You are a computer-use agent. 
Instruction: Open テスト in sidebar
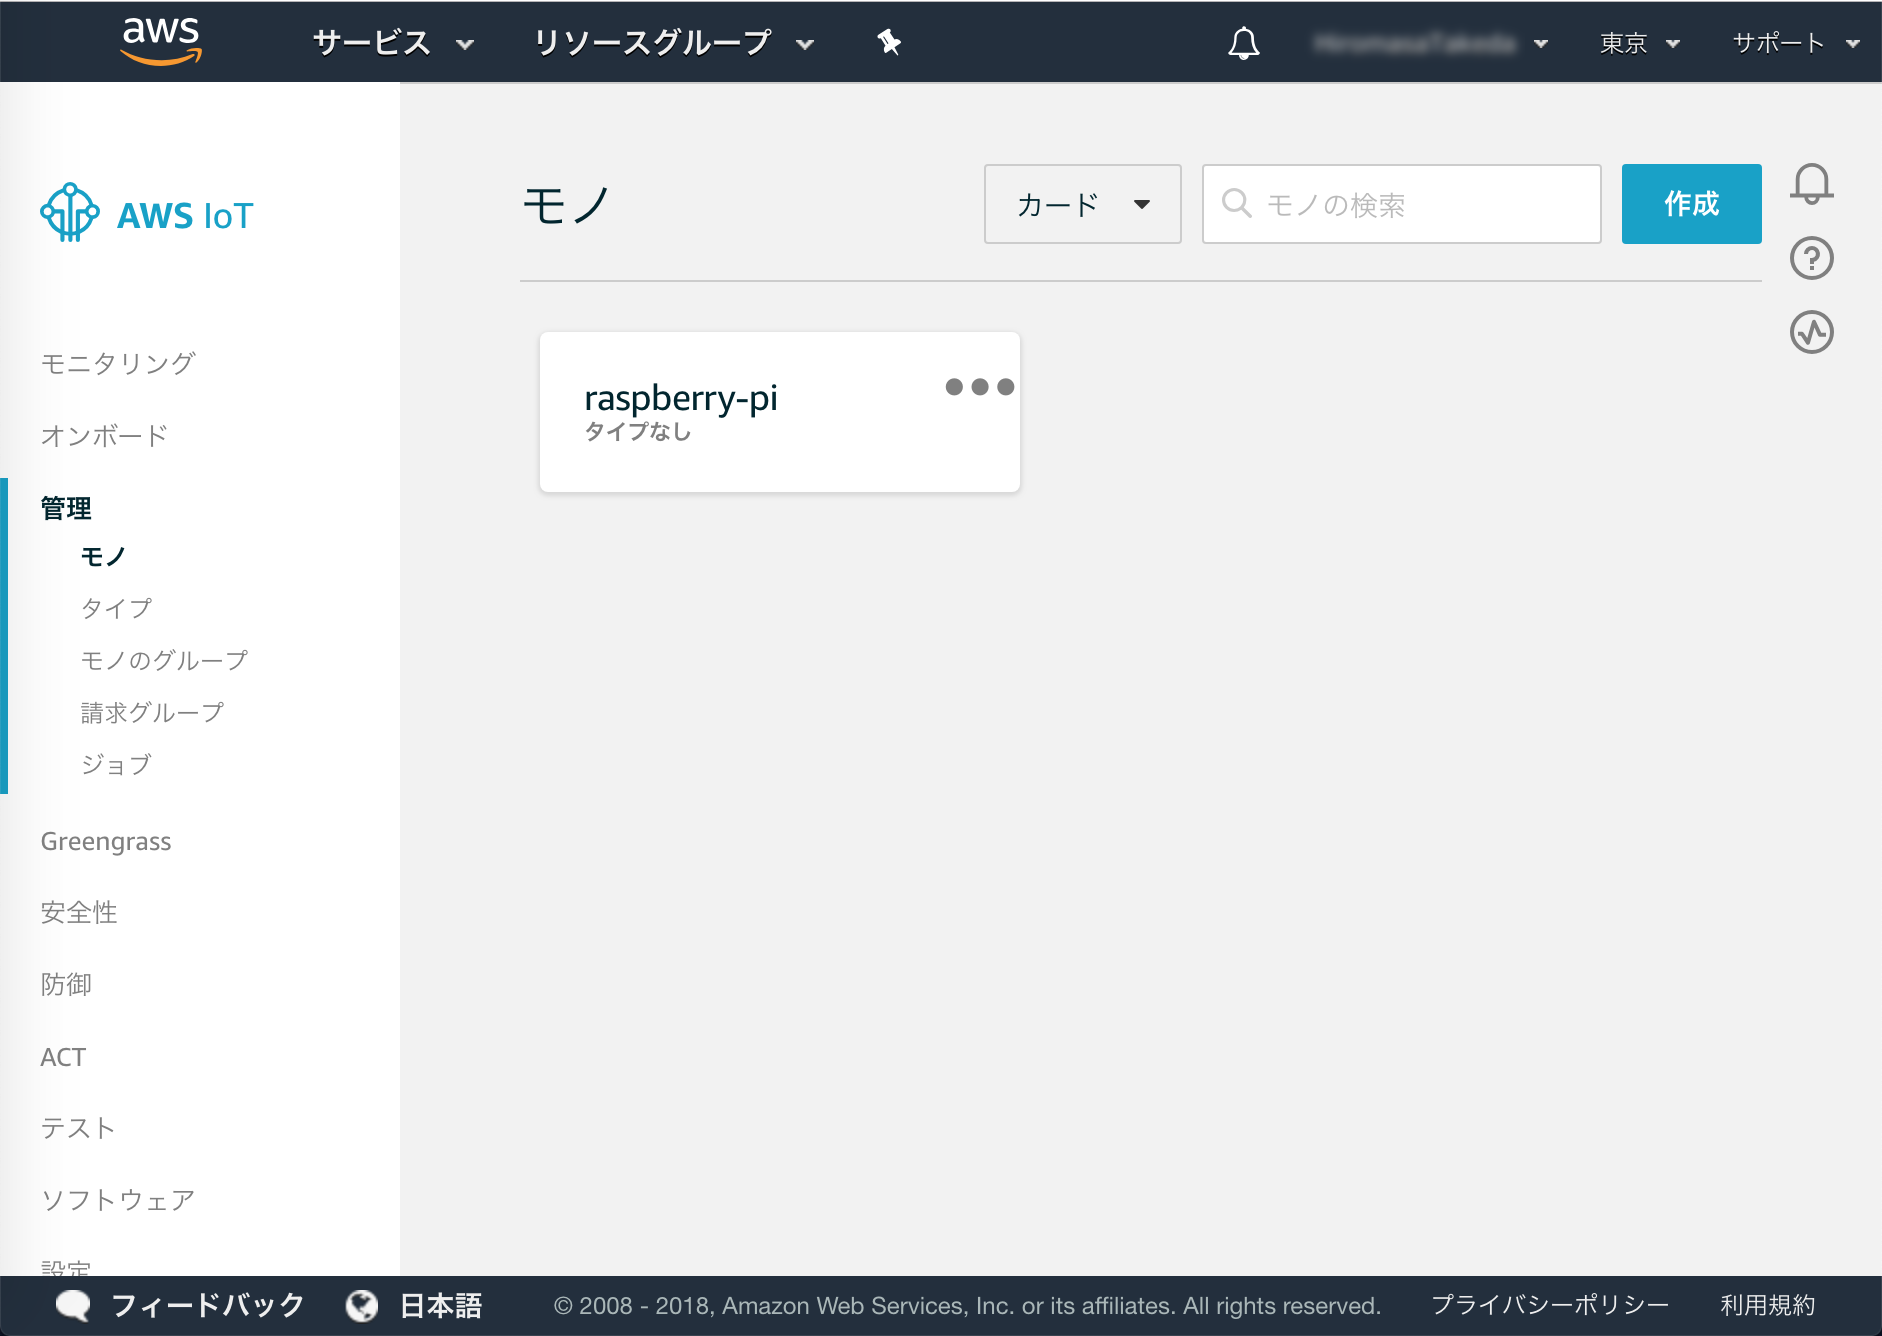78,1128
